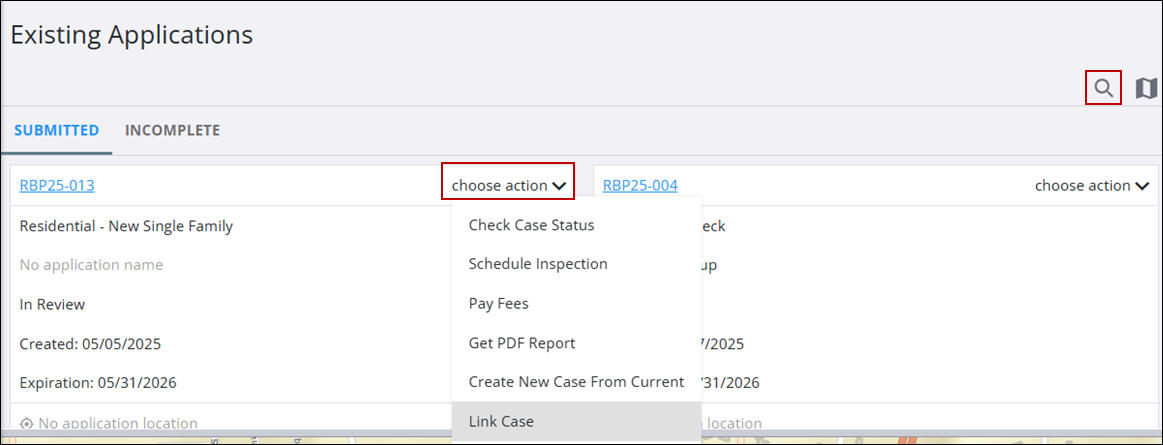Select Check Case Status menu option
The height and width of the screenshot is (445, 1163).
click(x=576, y=225)
